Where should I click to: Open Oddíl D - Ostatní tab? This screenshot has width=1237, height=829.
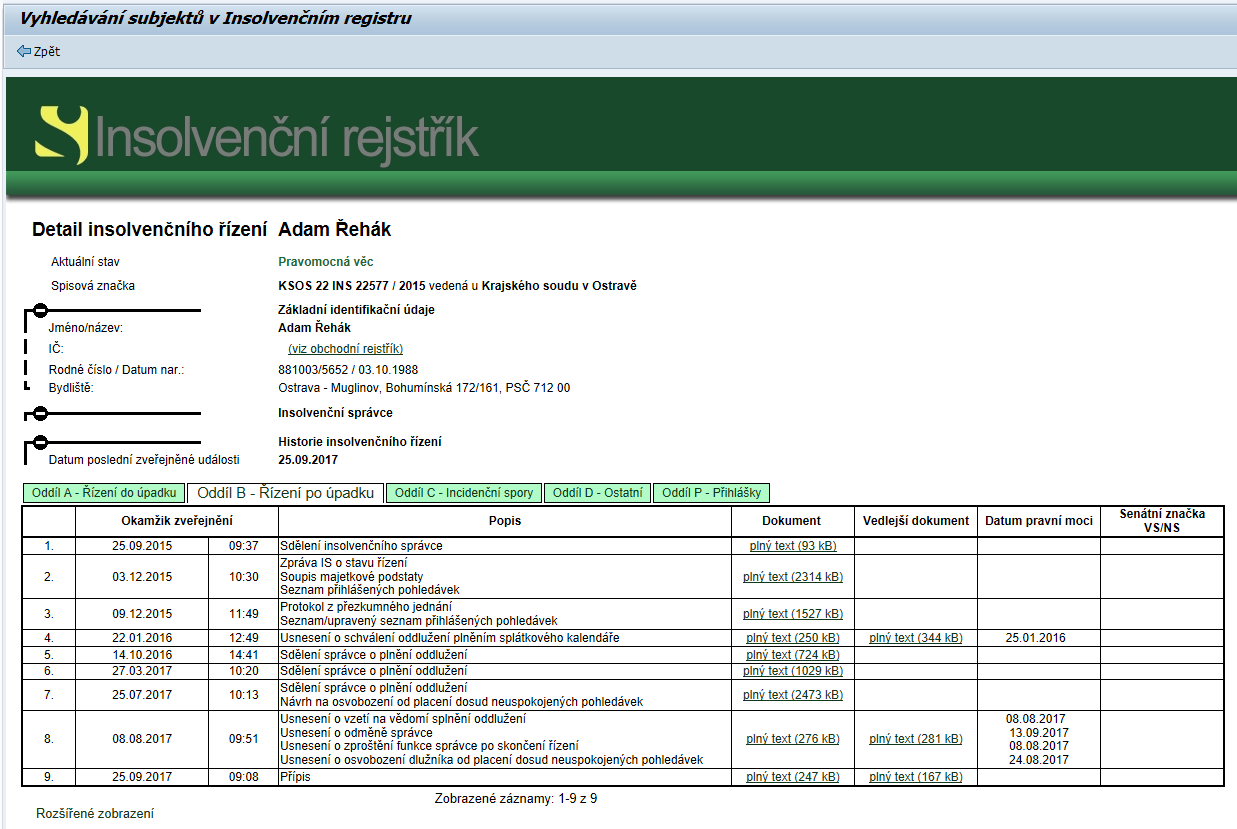597,493
